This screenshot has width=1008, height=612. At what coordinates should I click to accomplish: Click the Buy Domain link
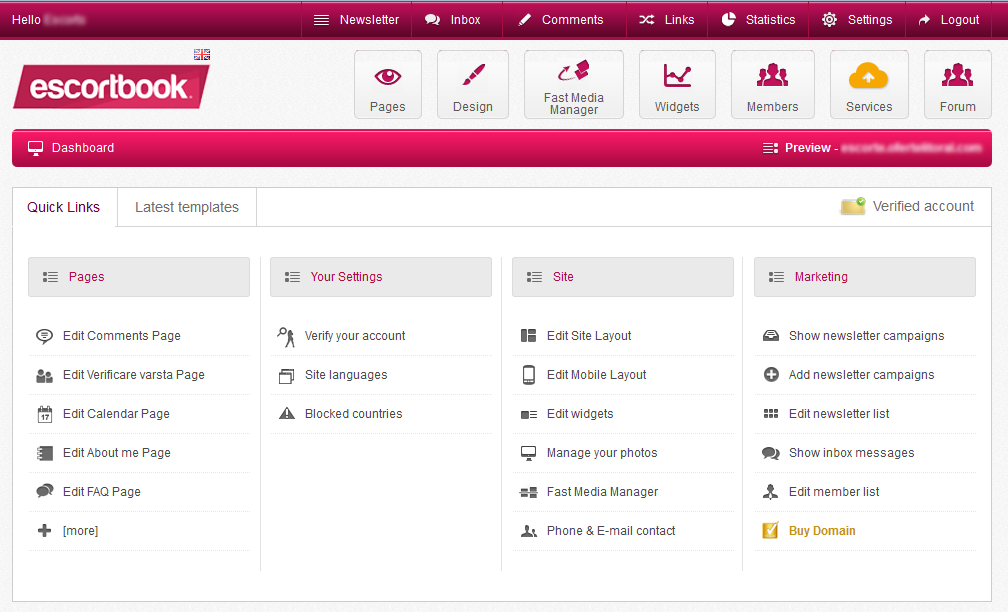tap(822, 531)
